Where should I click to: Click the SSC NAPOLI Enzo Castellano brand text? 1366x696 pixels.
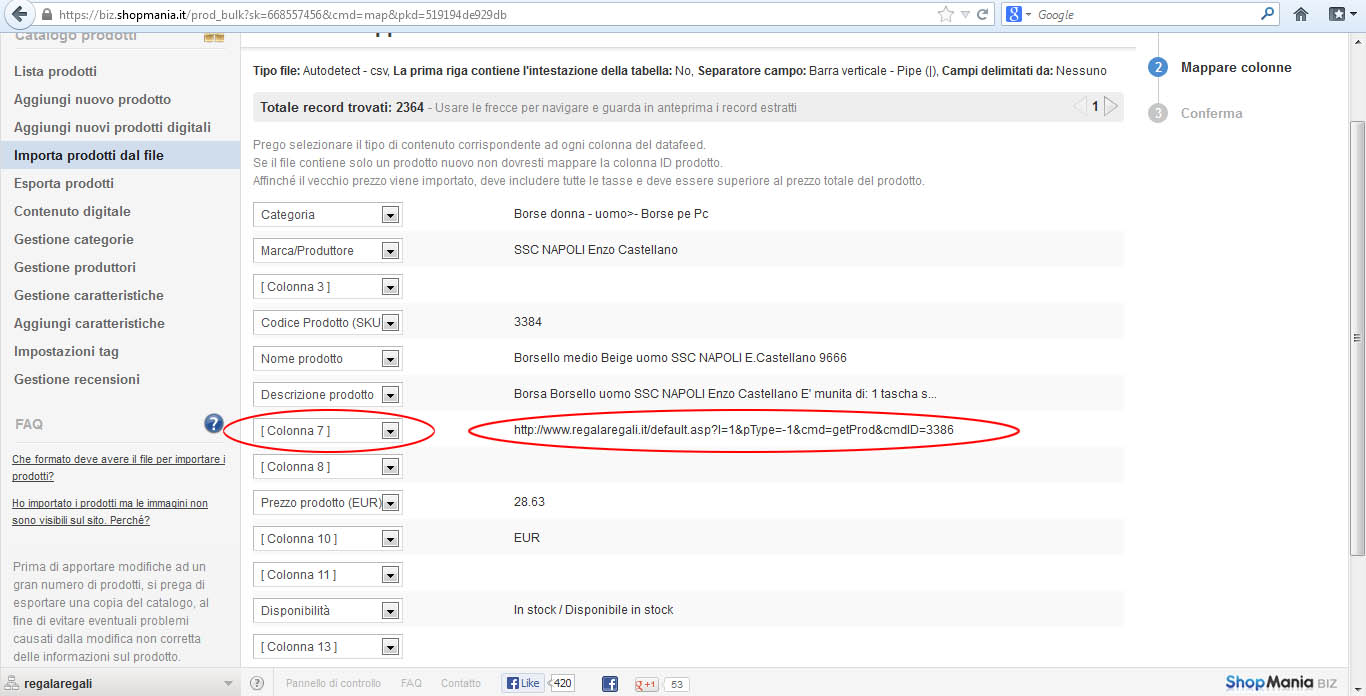click(596, 250)
